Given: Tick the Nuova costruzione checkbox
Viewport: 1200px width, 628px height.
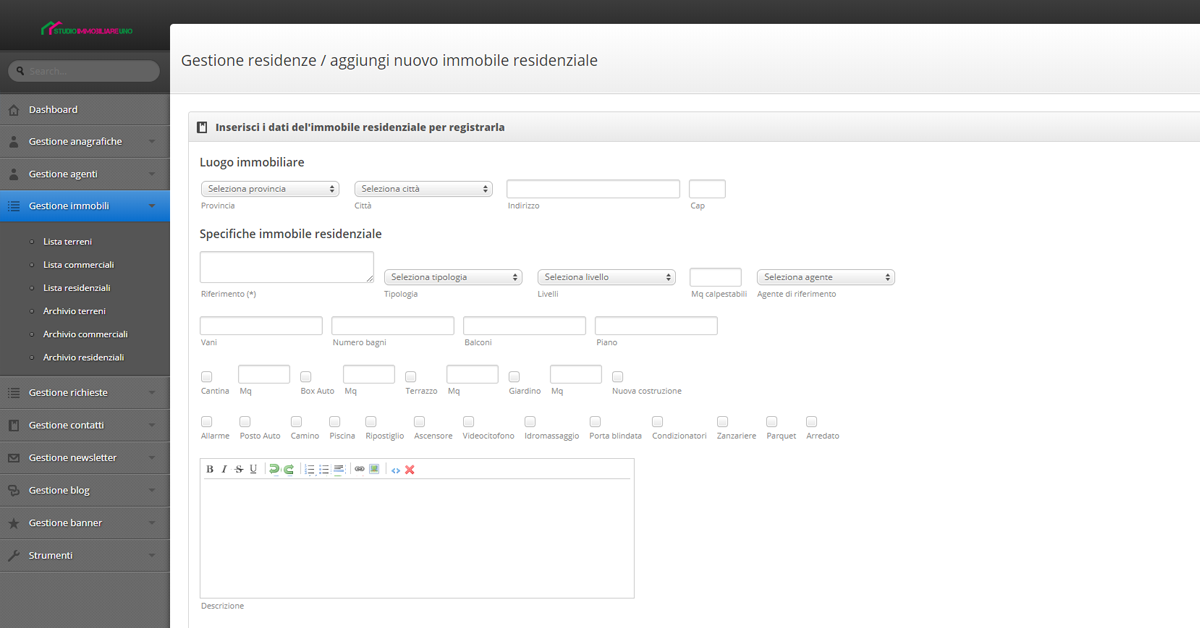Looking at the screenshot, I should 618,377.
